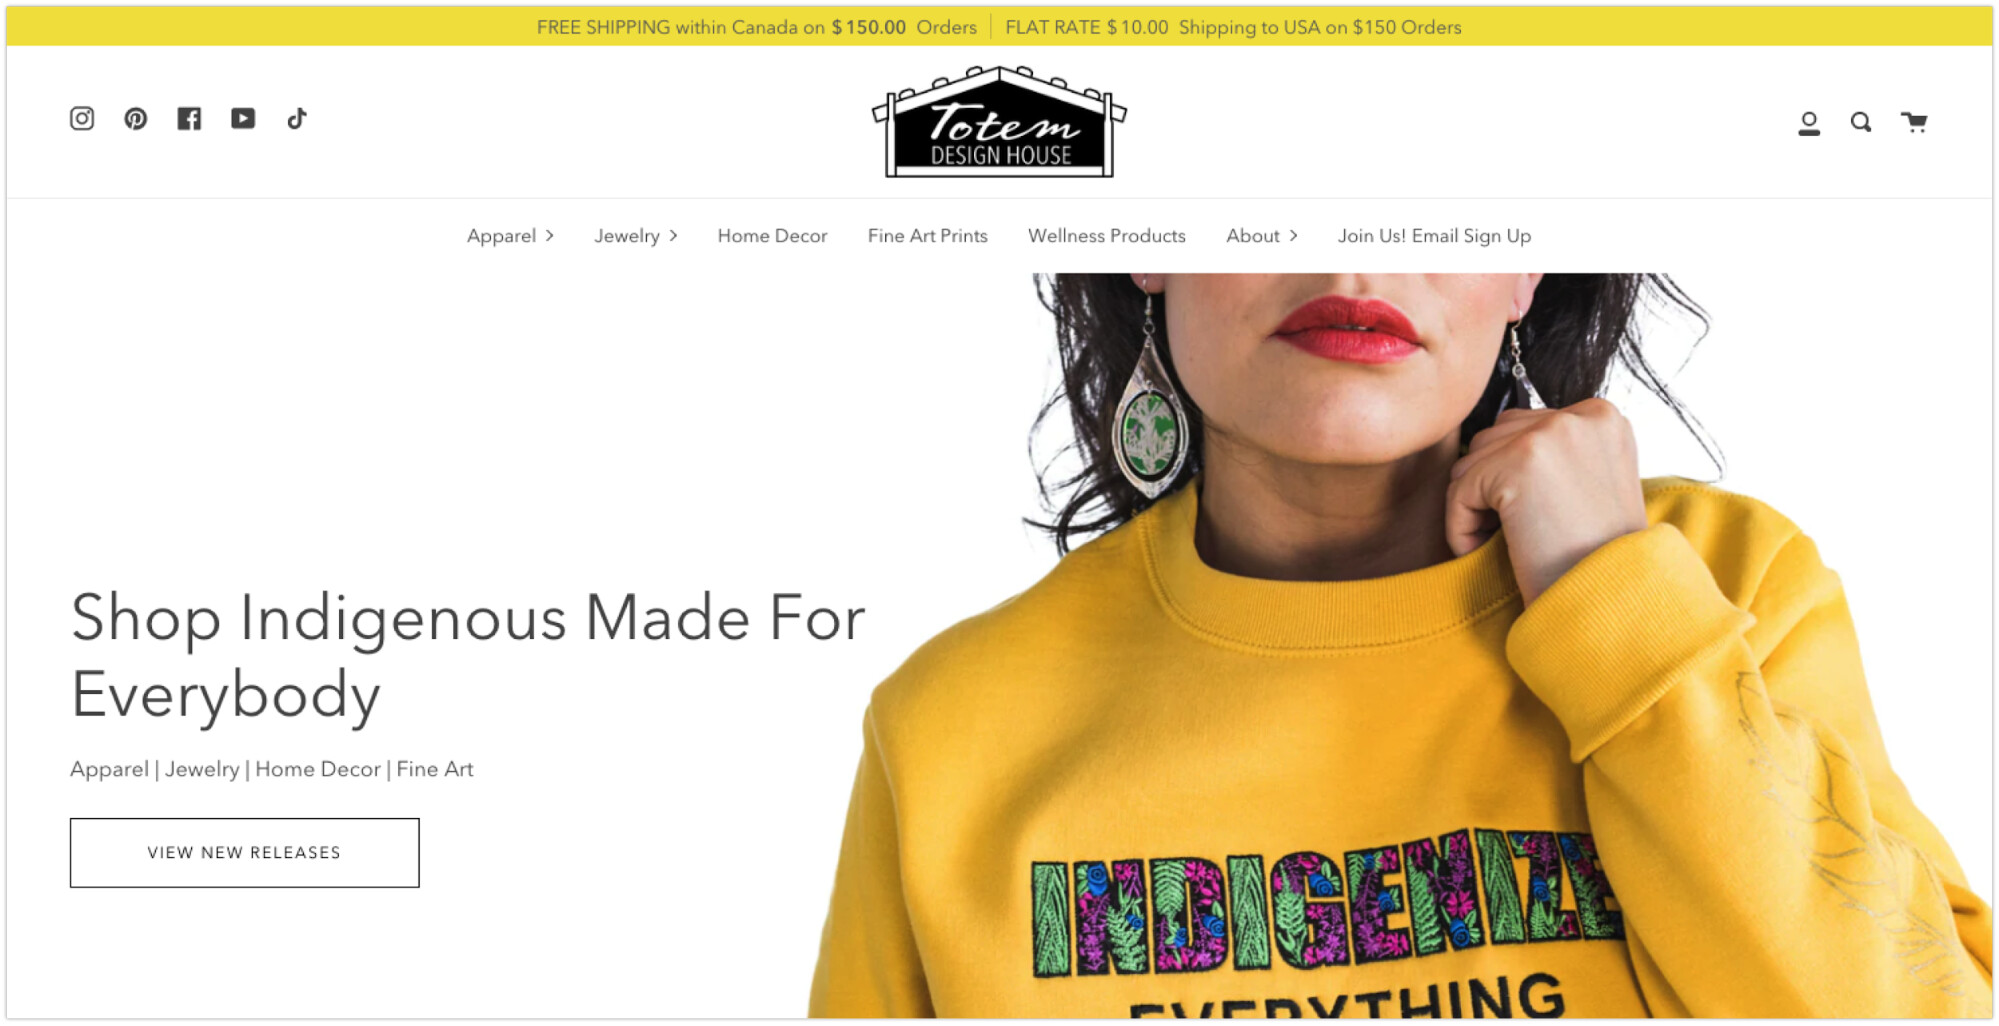Click Join Us! Email Sign Up link
Image resolution: width=1999 pixels, height=1026 pixels.
coord(1435,236)
